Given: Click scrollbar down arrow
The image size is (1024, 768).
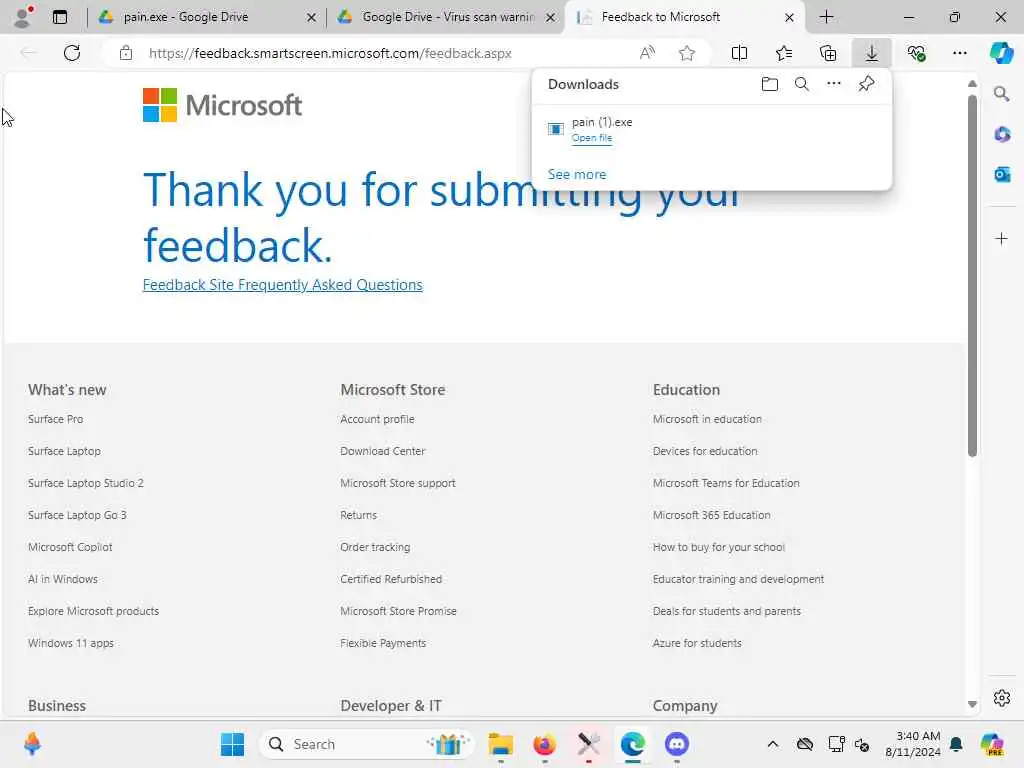Looking at the screenshot, I should [972, 705].
